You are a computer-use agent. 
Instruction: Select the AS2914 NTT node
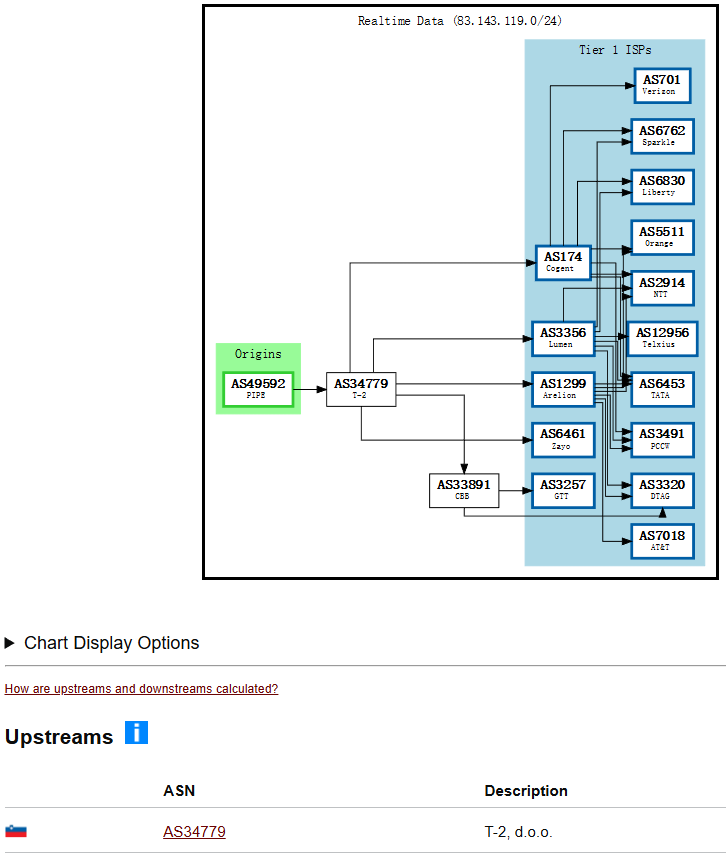pyautogui.click(x=661, y=288)
